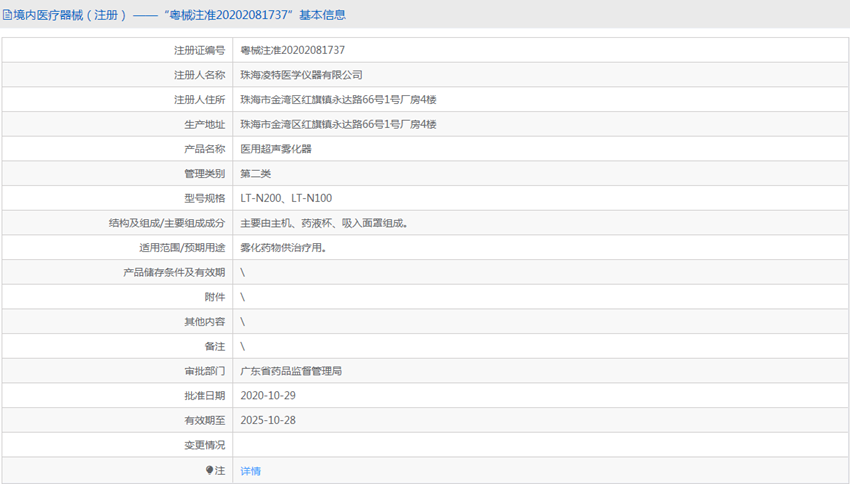Click the 变更情况 row label
Image resolution: width=850 pixels, height=484 pixels.
point(204,445)
